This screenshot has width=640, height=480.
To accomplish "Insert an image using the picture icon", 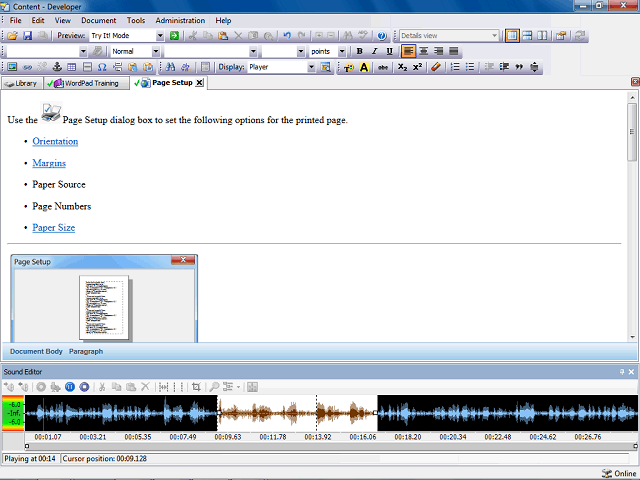I will click(12, 67).
